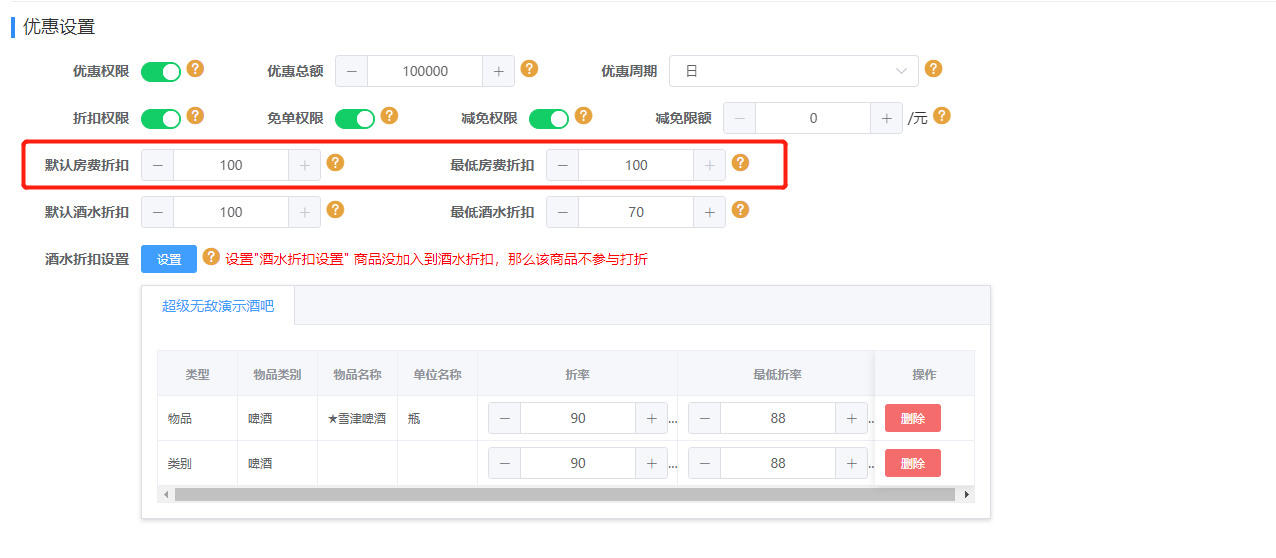Image resolution: width=1276 pixels, height=558 pixels.
Task: Click the ★雪津啤酒 item name cell
Action: (357, 418)
